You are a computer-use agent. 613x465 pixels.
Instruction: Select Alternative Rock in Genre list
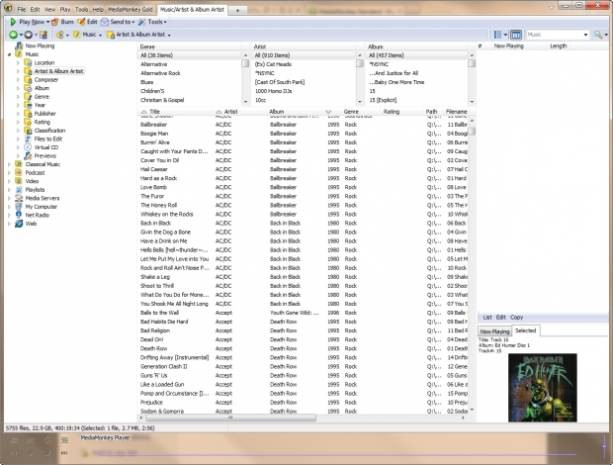tap(160, 73)
